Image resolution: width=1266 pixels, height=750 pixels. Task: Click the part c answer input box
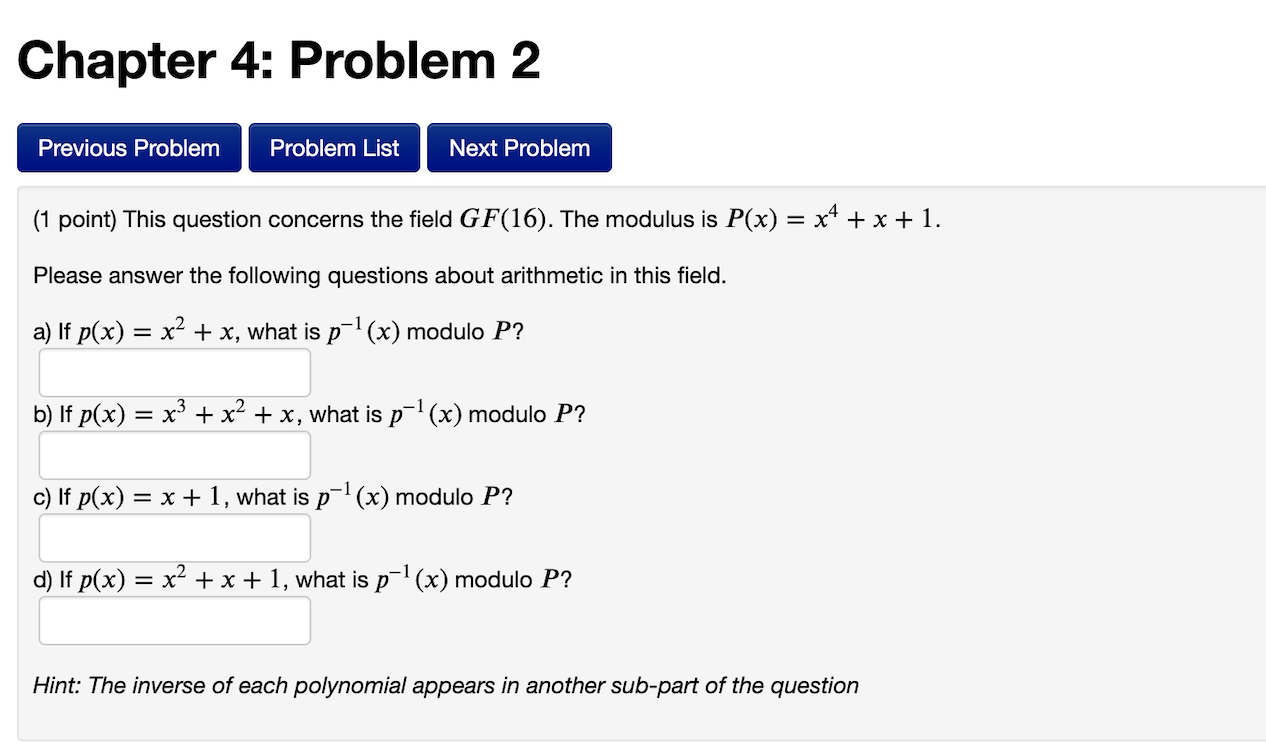(174, 537)
